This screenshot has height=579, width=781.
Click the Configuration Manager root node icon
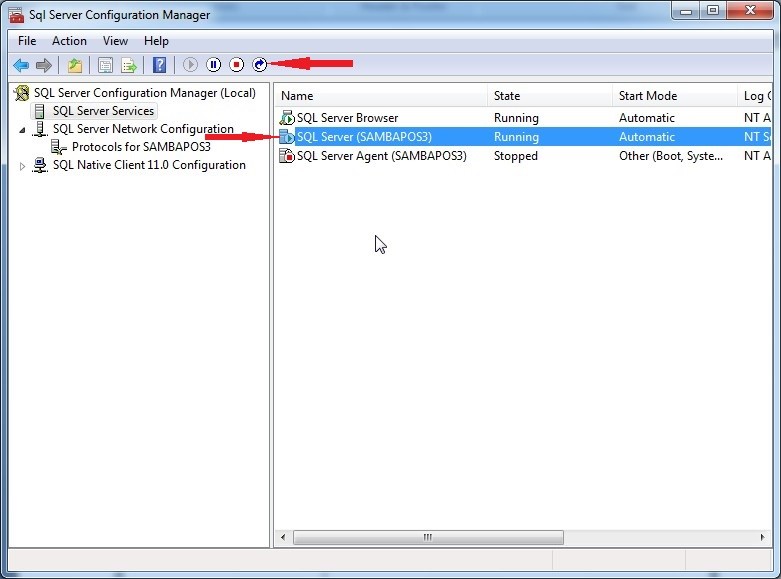21,93
